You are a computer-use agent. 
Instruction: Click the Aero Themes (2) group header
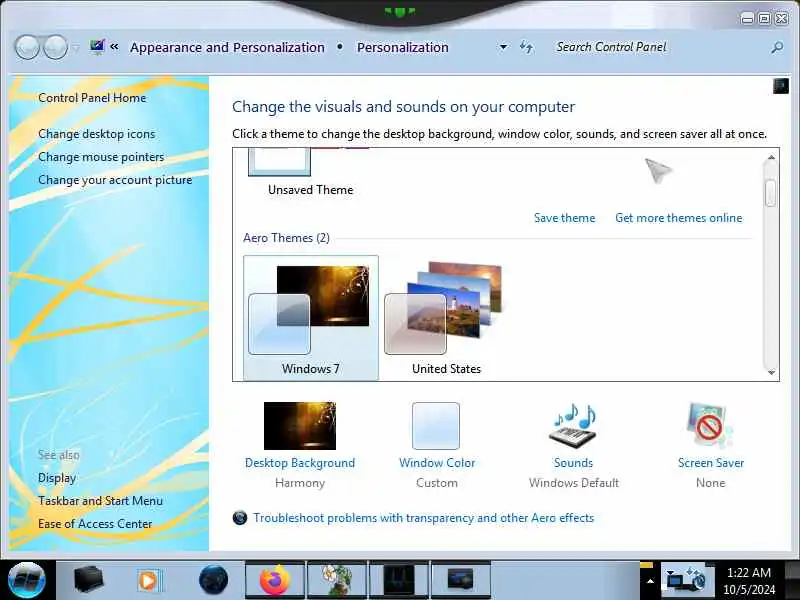[286, 238]
